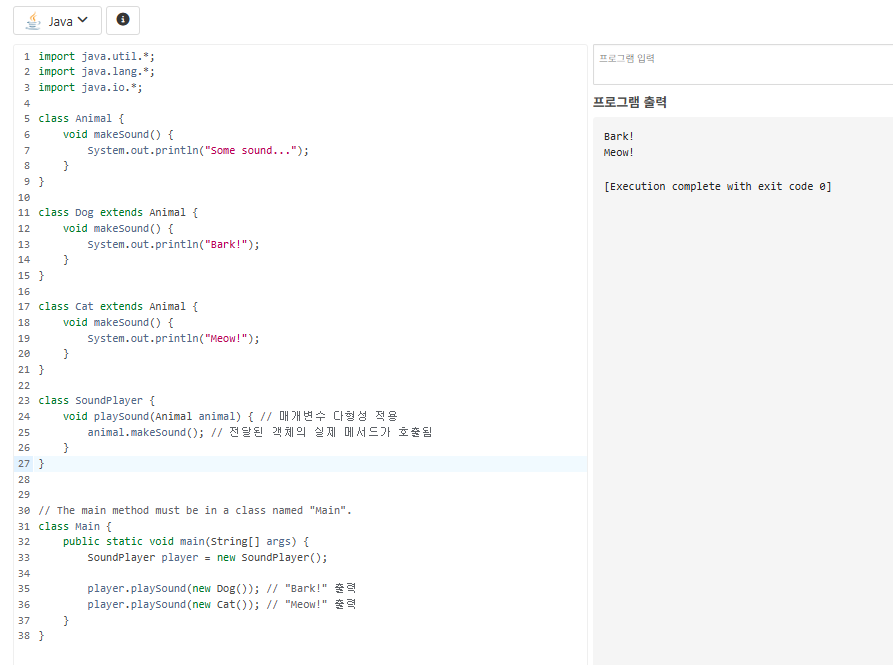Click the 'class Main {' line
Viewport: 893px width, 665px height.
click(x=75, y=526)
